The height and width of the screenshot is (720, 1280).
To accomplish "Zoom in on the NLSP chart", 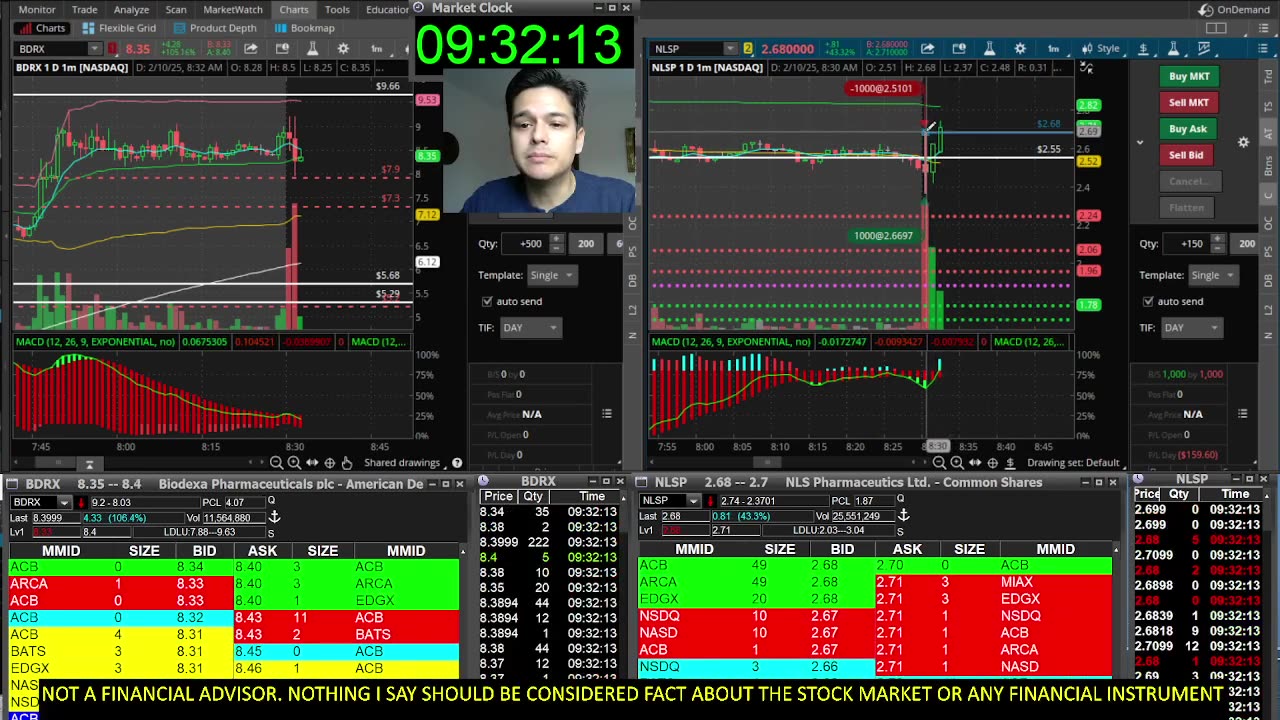I will point(957,463).
